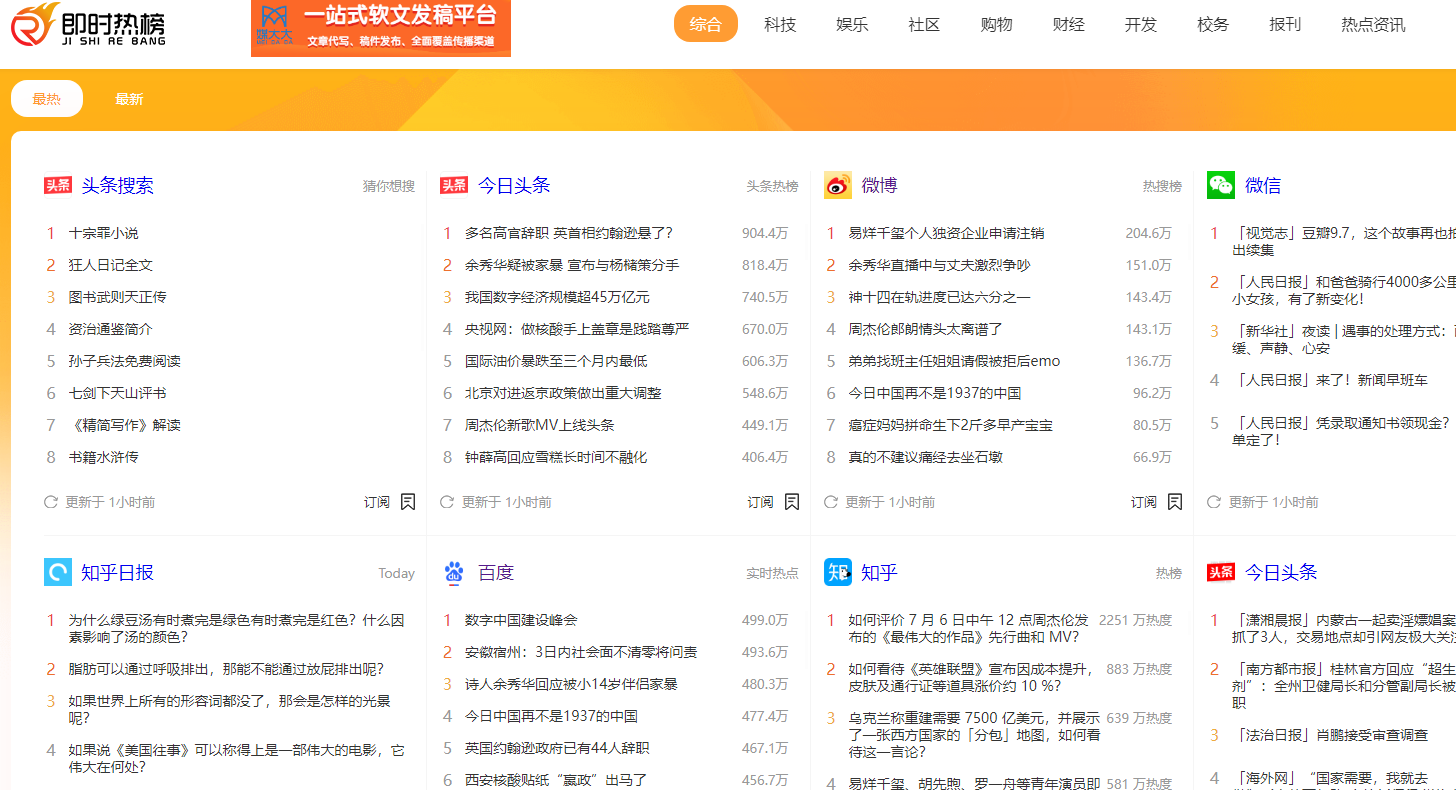Open 真的不建议痛经去坐石墩 topic
Image resolution: width=1456 pixels, height=790 pixels.
click(x=925, y=457)
